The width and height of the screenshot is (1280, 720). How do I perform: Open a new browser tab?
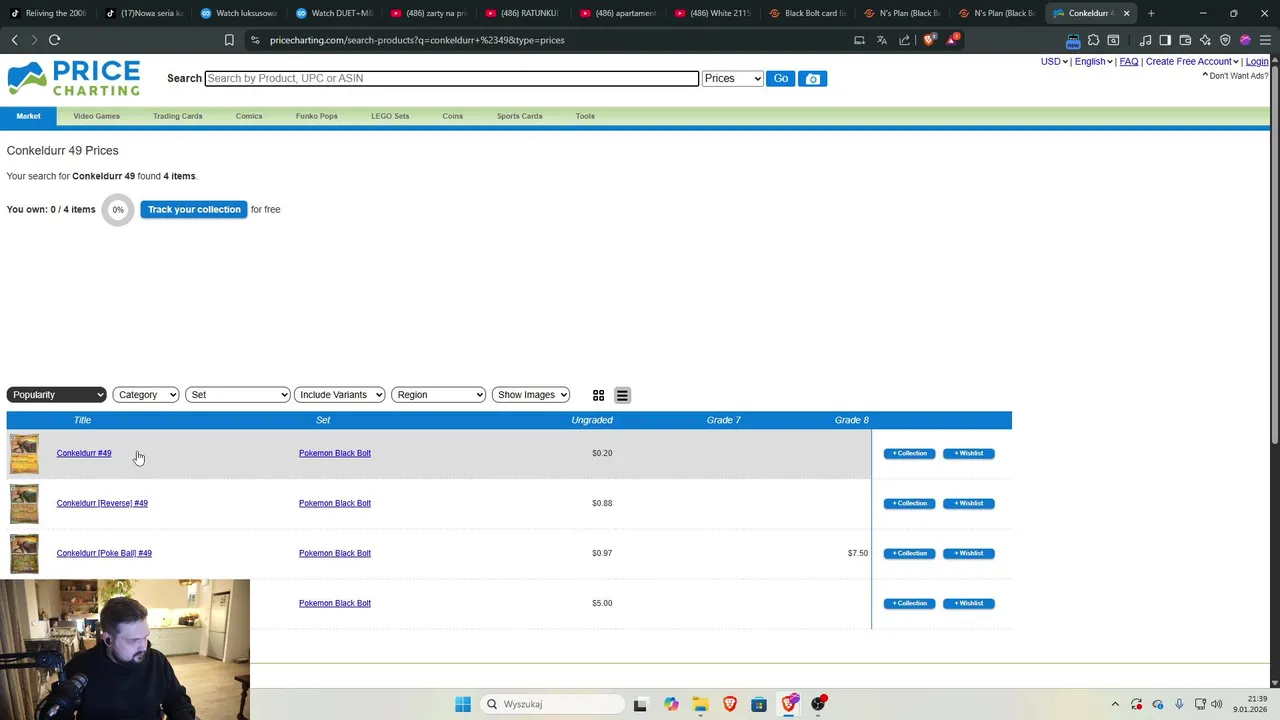(x=1151, y=13)
